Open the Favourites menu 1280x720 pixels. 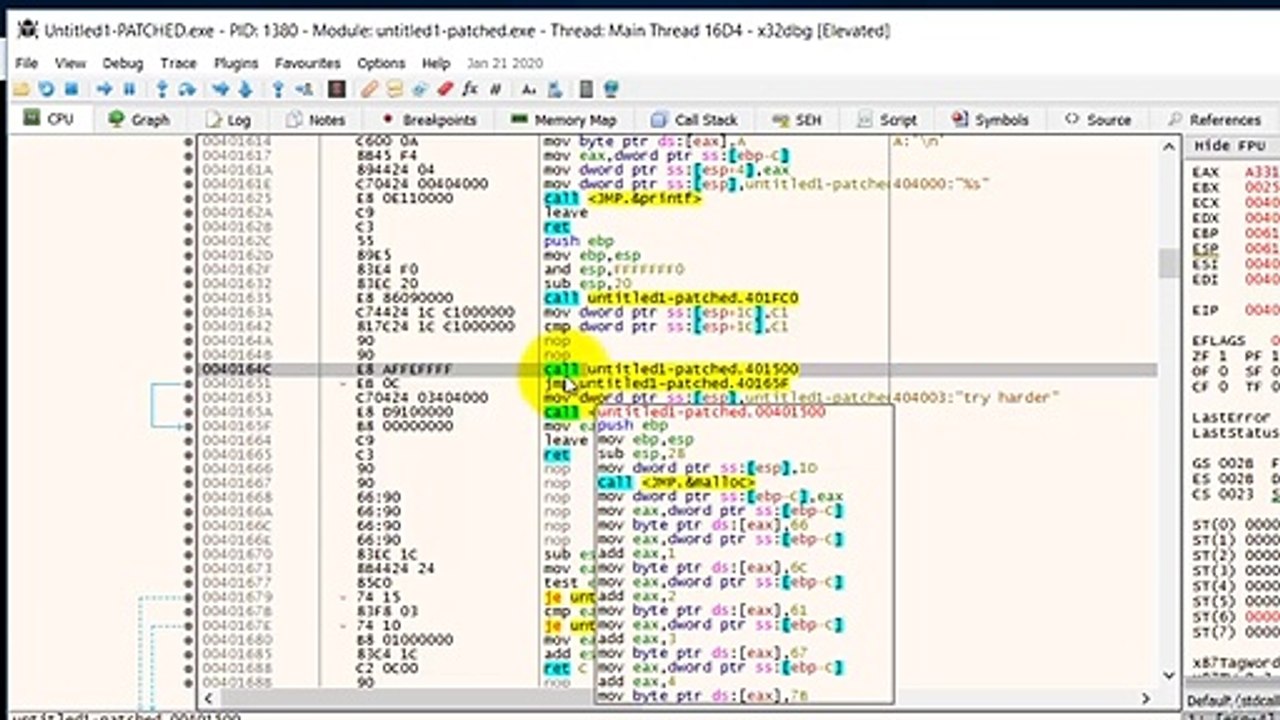point(308,63)
